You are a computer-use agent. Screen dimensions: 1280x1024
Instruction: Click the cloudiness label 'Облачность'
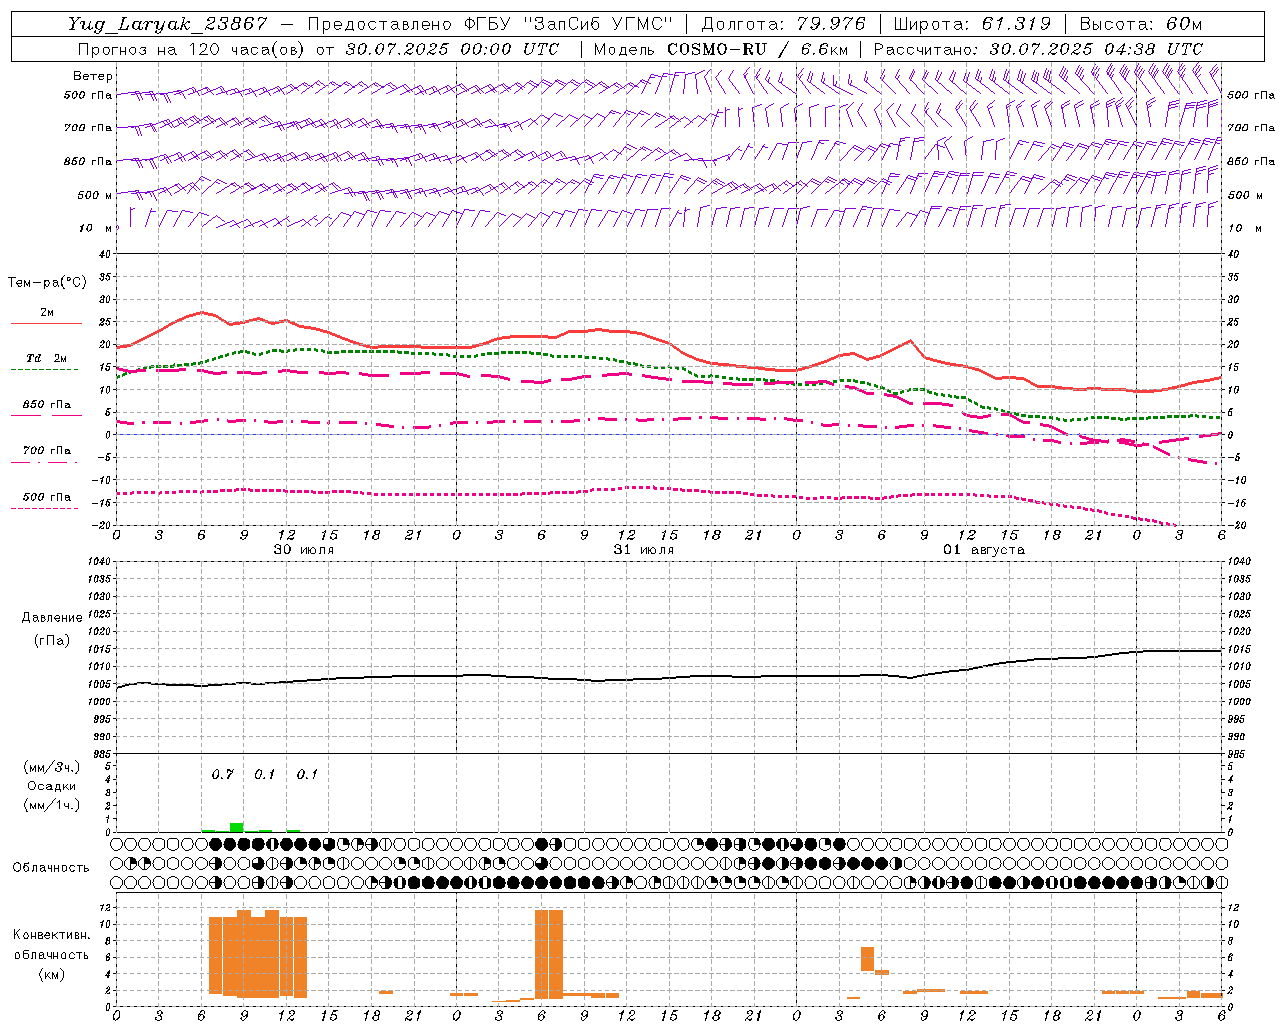pos(51,868)
